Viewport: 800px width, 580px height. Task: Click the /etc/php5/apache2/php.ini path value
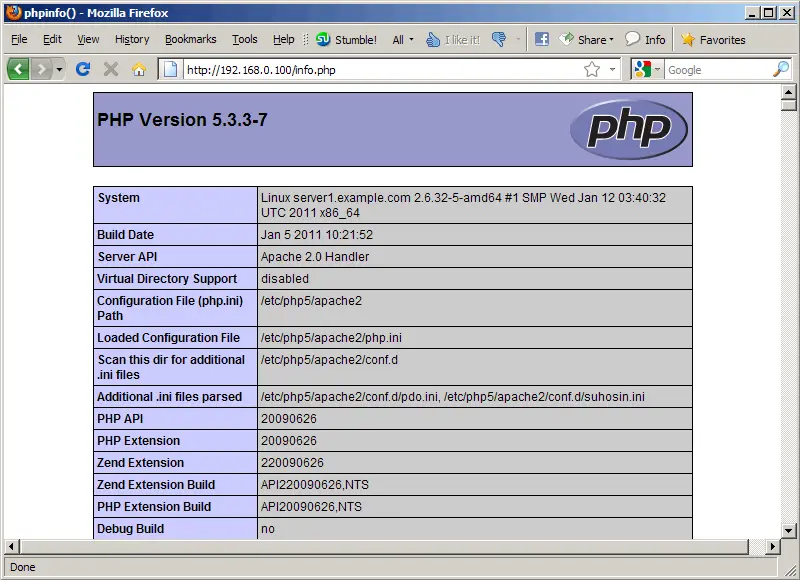331,338
